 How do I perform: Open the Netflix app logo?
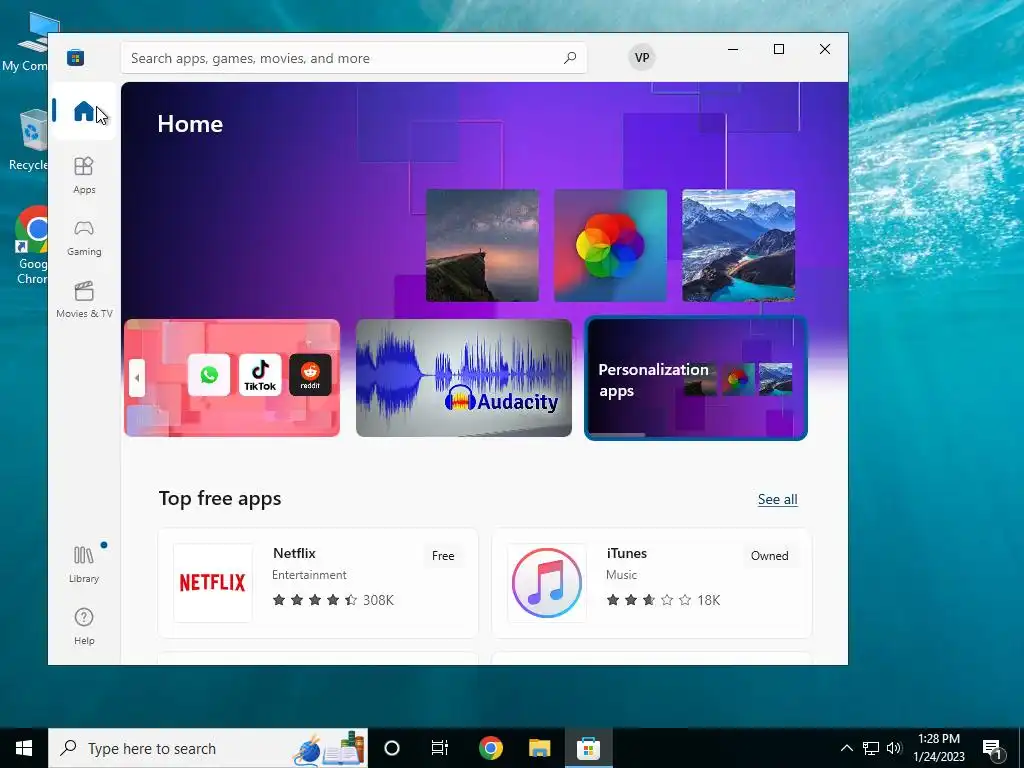(x=212, y=583)
